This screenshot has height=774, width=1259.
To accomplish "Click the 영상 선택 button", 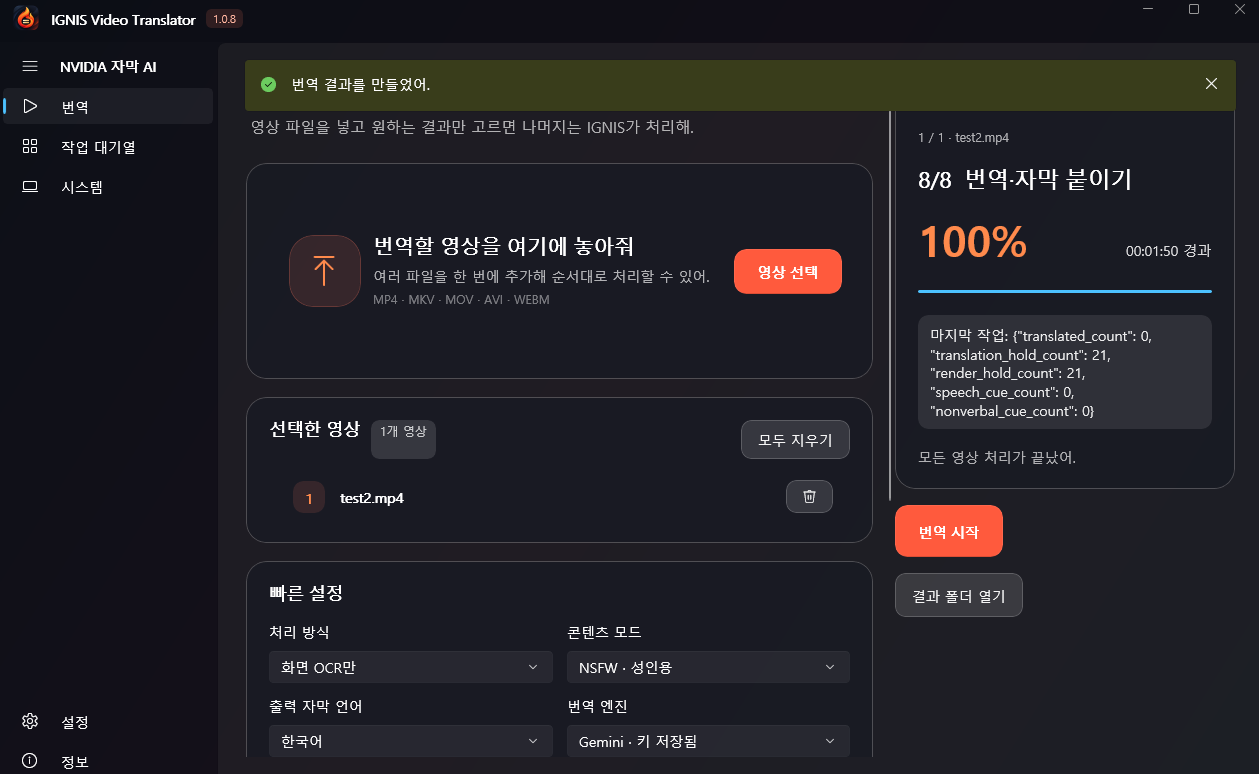I will coord(788,272).
